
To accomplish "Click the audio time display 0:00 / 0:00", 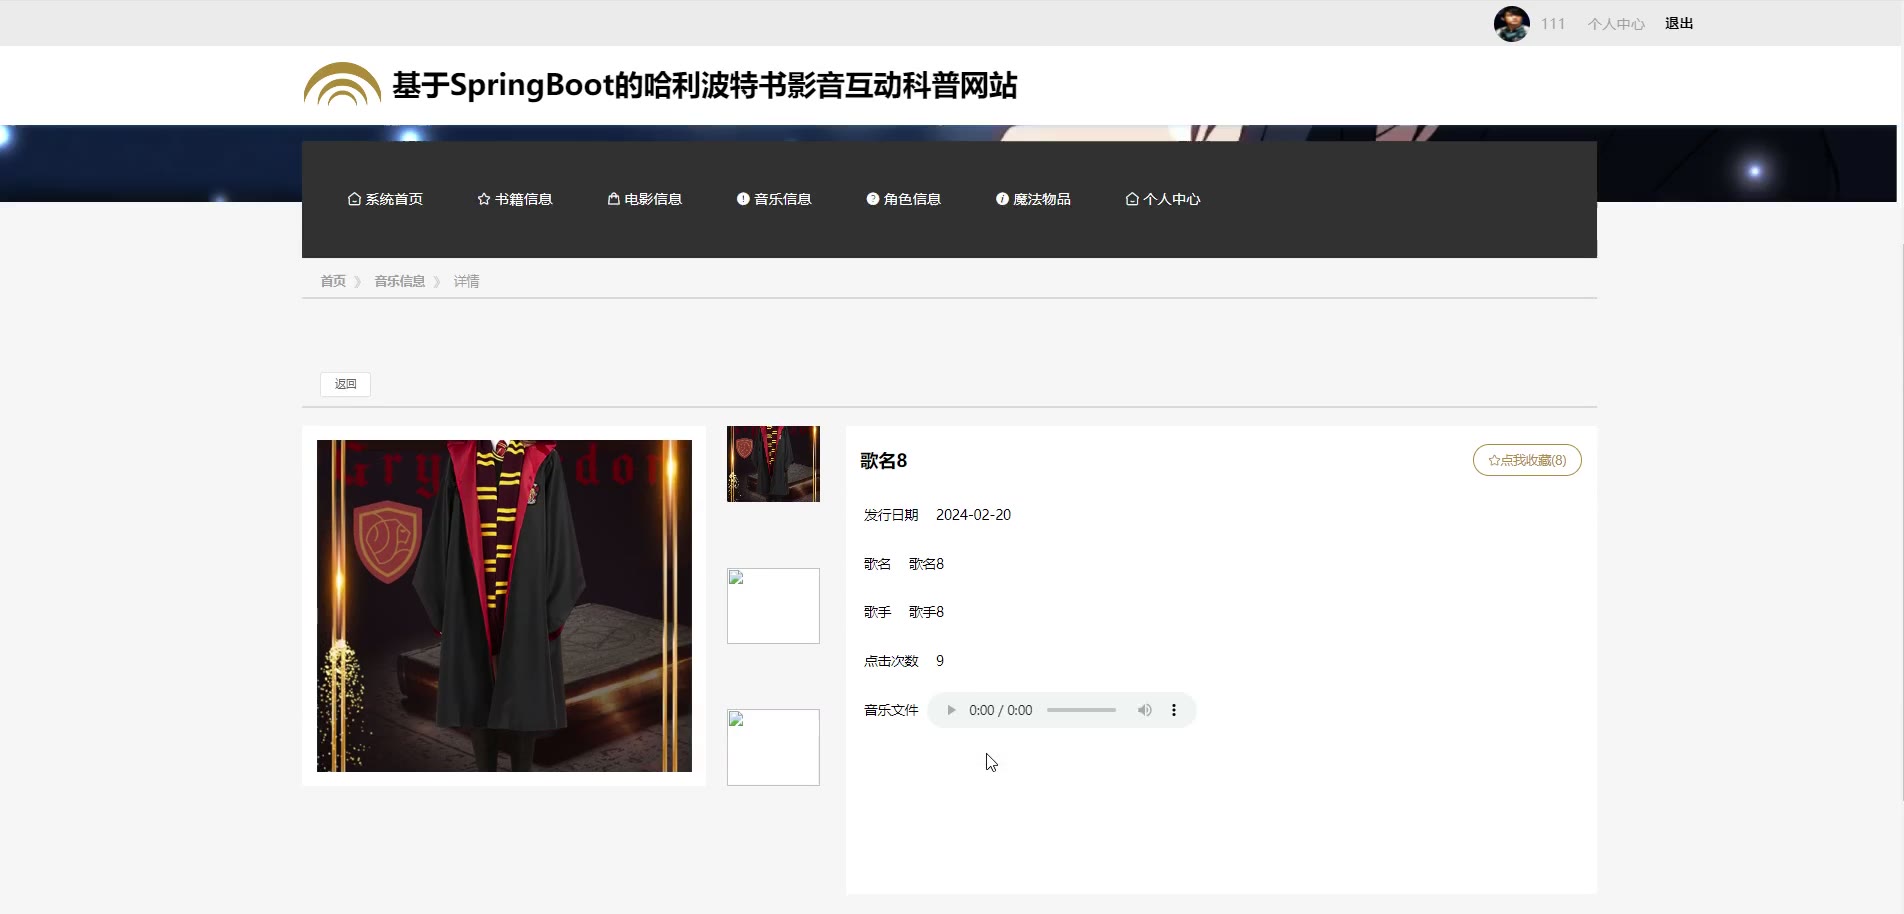I will pyautogui.click(x=1000, y=710).
